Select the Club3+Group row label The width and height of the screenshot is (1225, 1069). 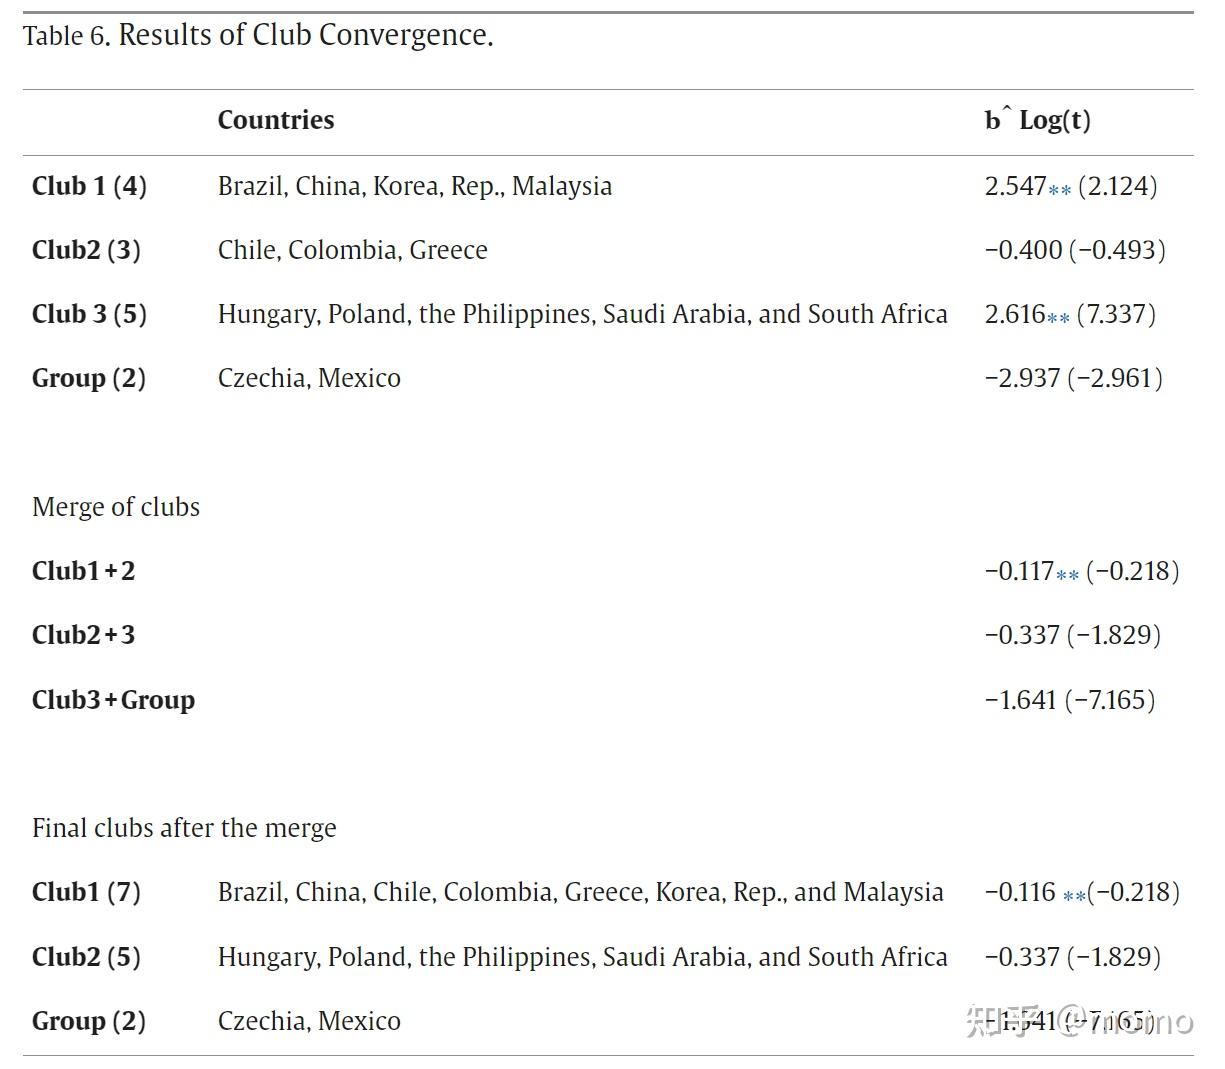pyautogui.click(x=113, y=700)
